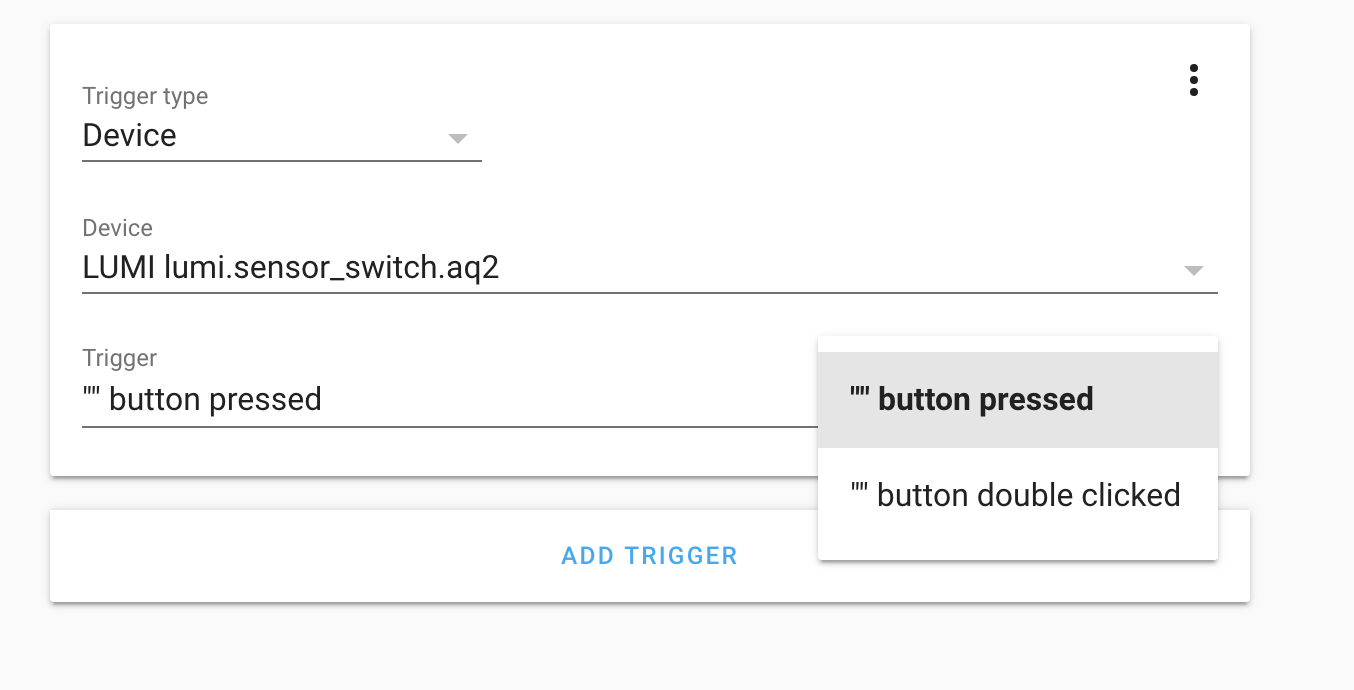Click inside the Trigger text field

[x=300, y=399]
